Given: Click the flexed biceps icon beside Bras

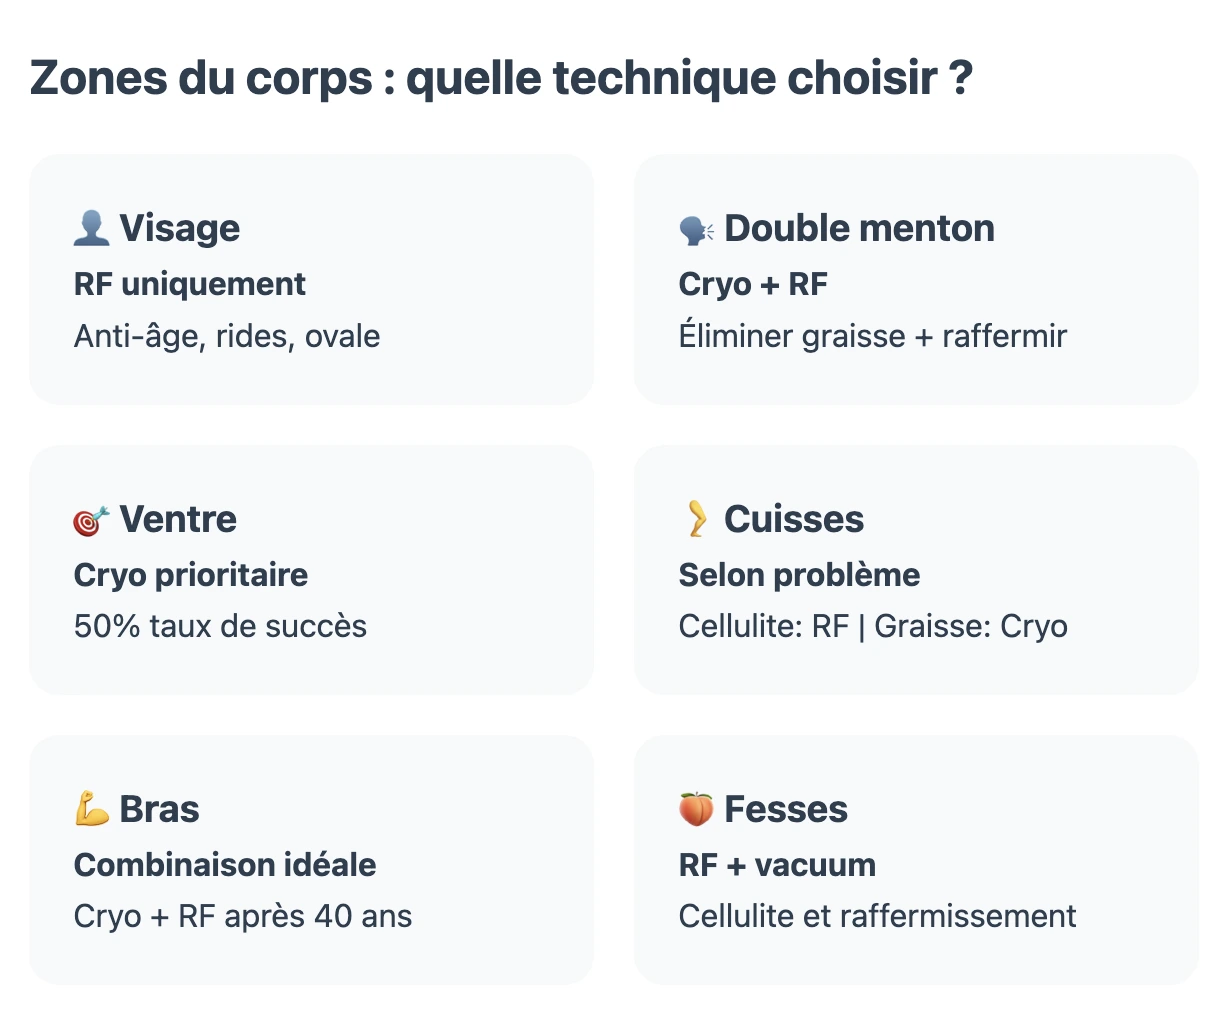Looking at the screenshot, I should (91, 809).
